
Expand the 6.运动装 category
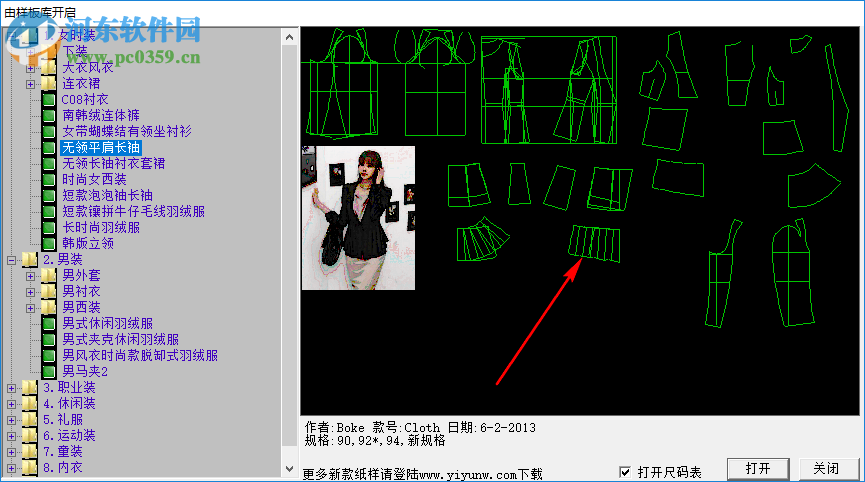point(11,436)
